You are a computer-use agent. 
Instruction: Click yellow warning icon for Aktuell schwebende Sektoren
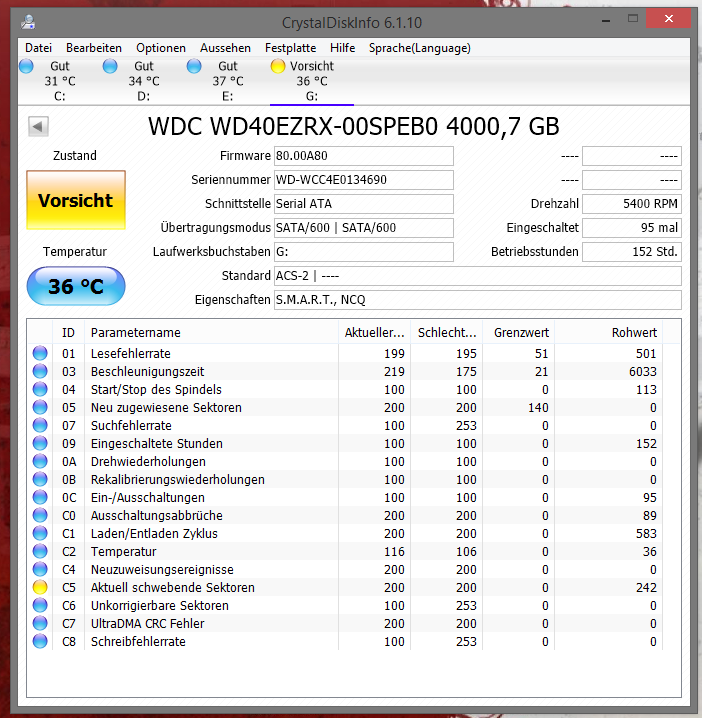(40, 587)
